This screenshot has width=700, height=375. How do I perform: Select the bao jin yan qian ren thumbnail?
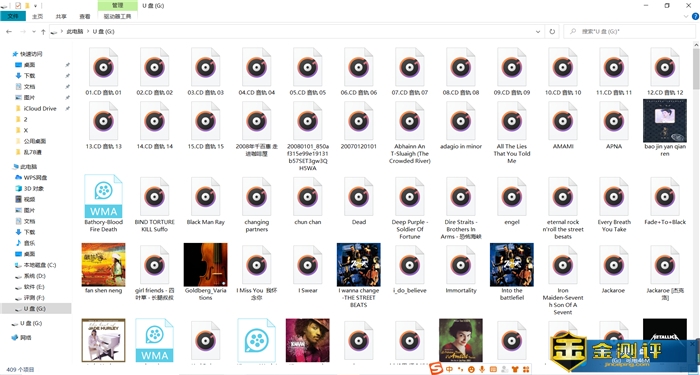click(665, 121)
